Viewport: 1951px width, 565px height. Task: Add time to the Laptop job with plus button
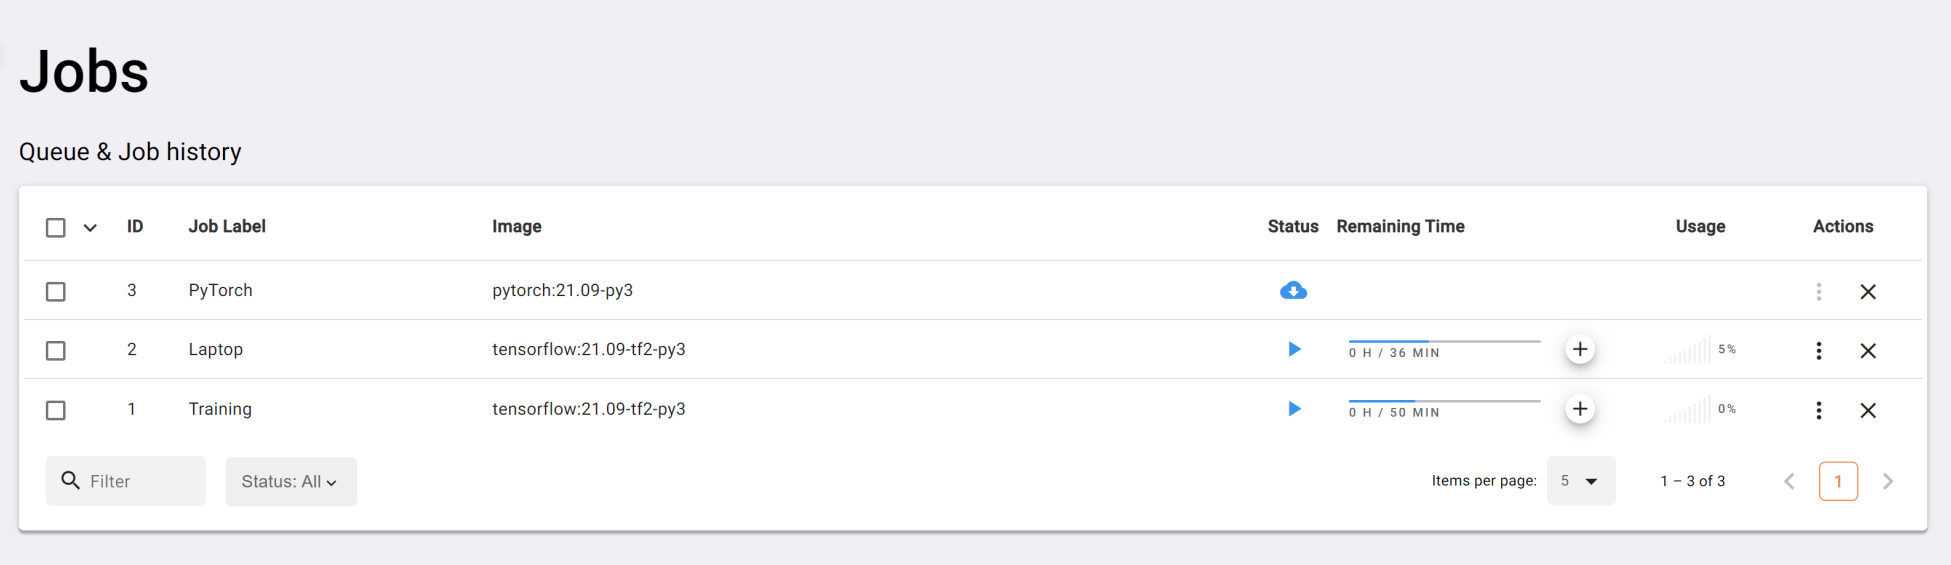click(x=1580, y=349)
